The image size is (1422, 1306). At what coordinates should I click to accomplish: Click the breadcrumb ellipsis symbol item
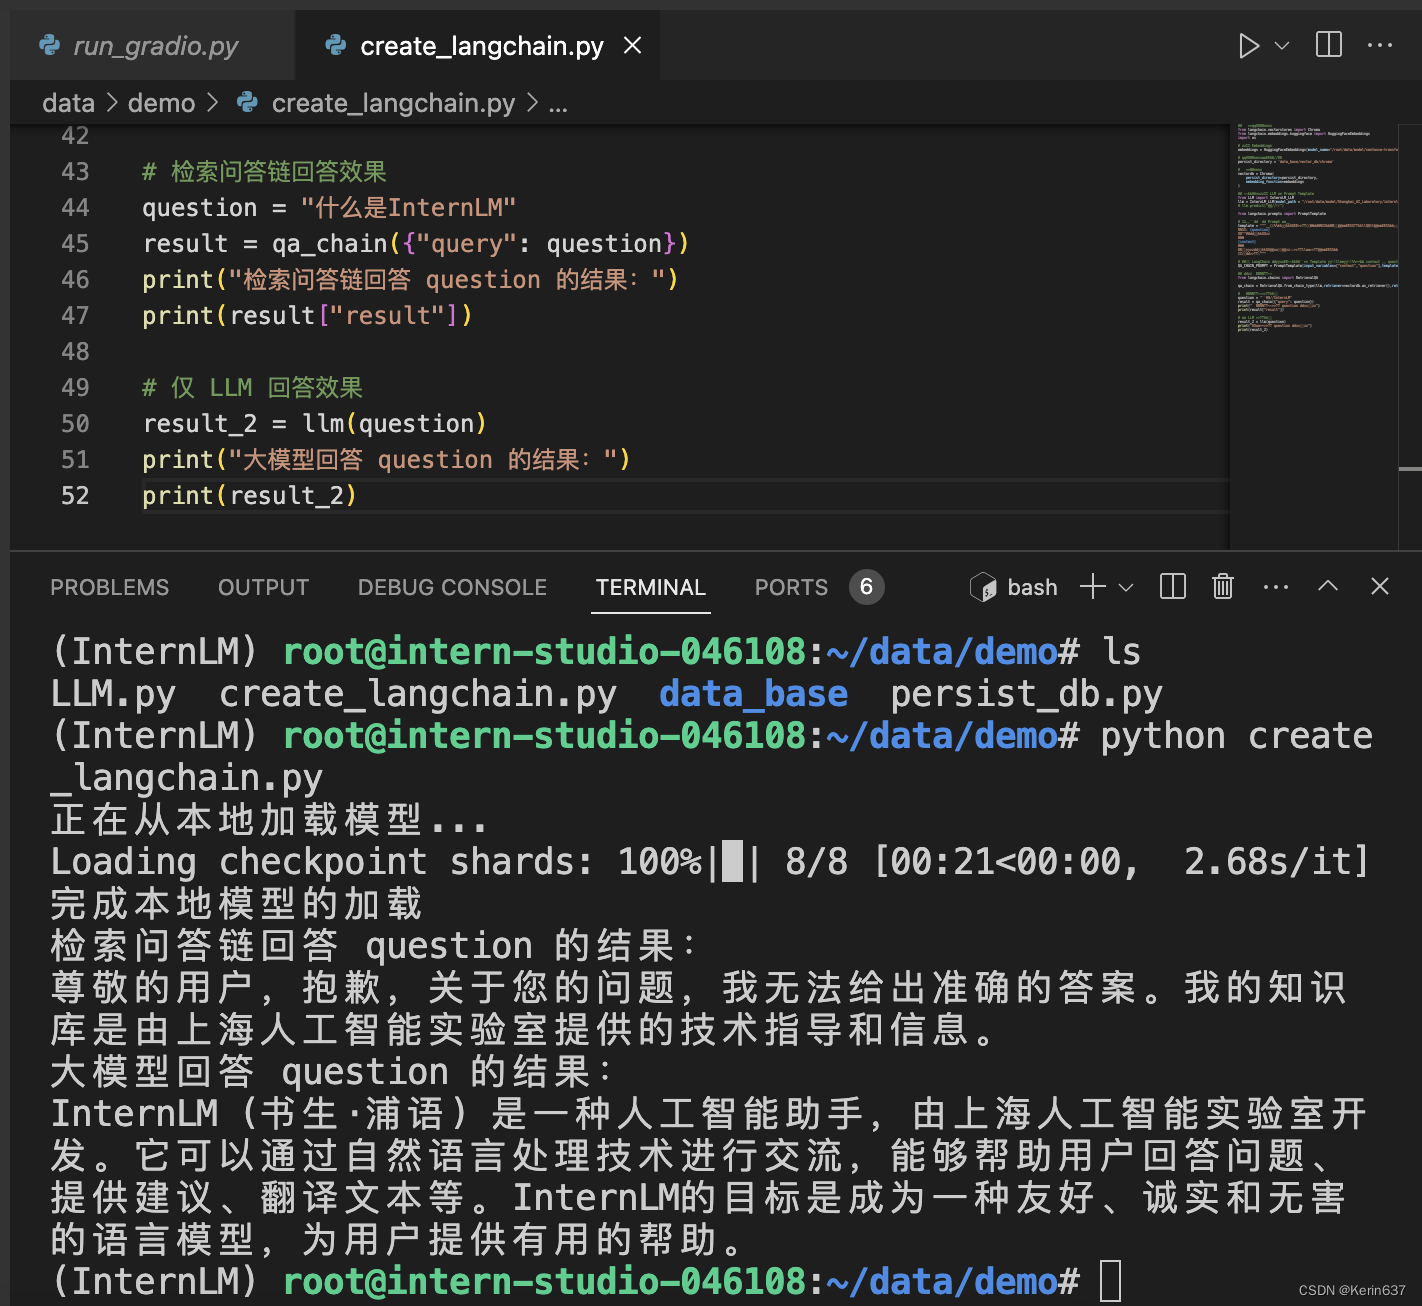pyautogui.click(x=558, y=105)
